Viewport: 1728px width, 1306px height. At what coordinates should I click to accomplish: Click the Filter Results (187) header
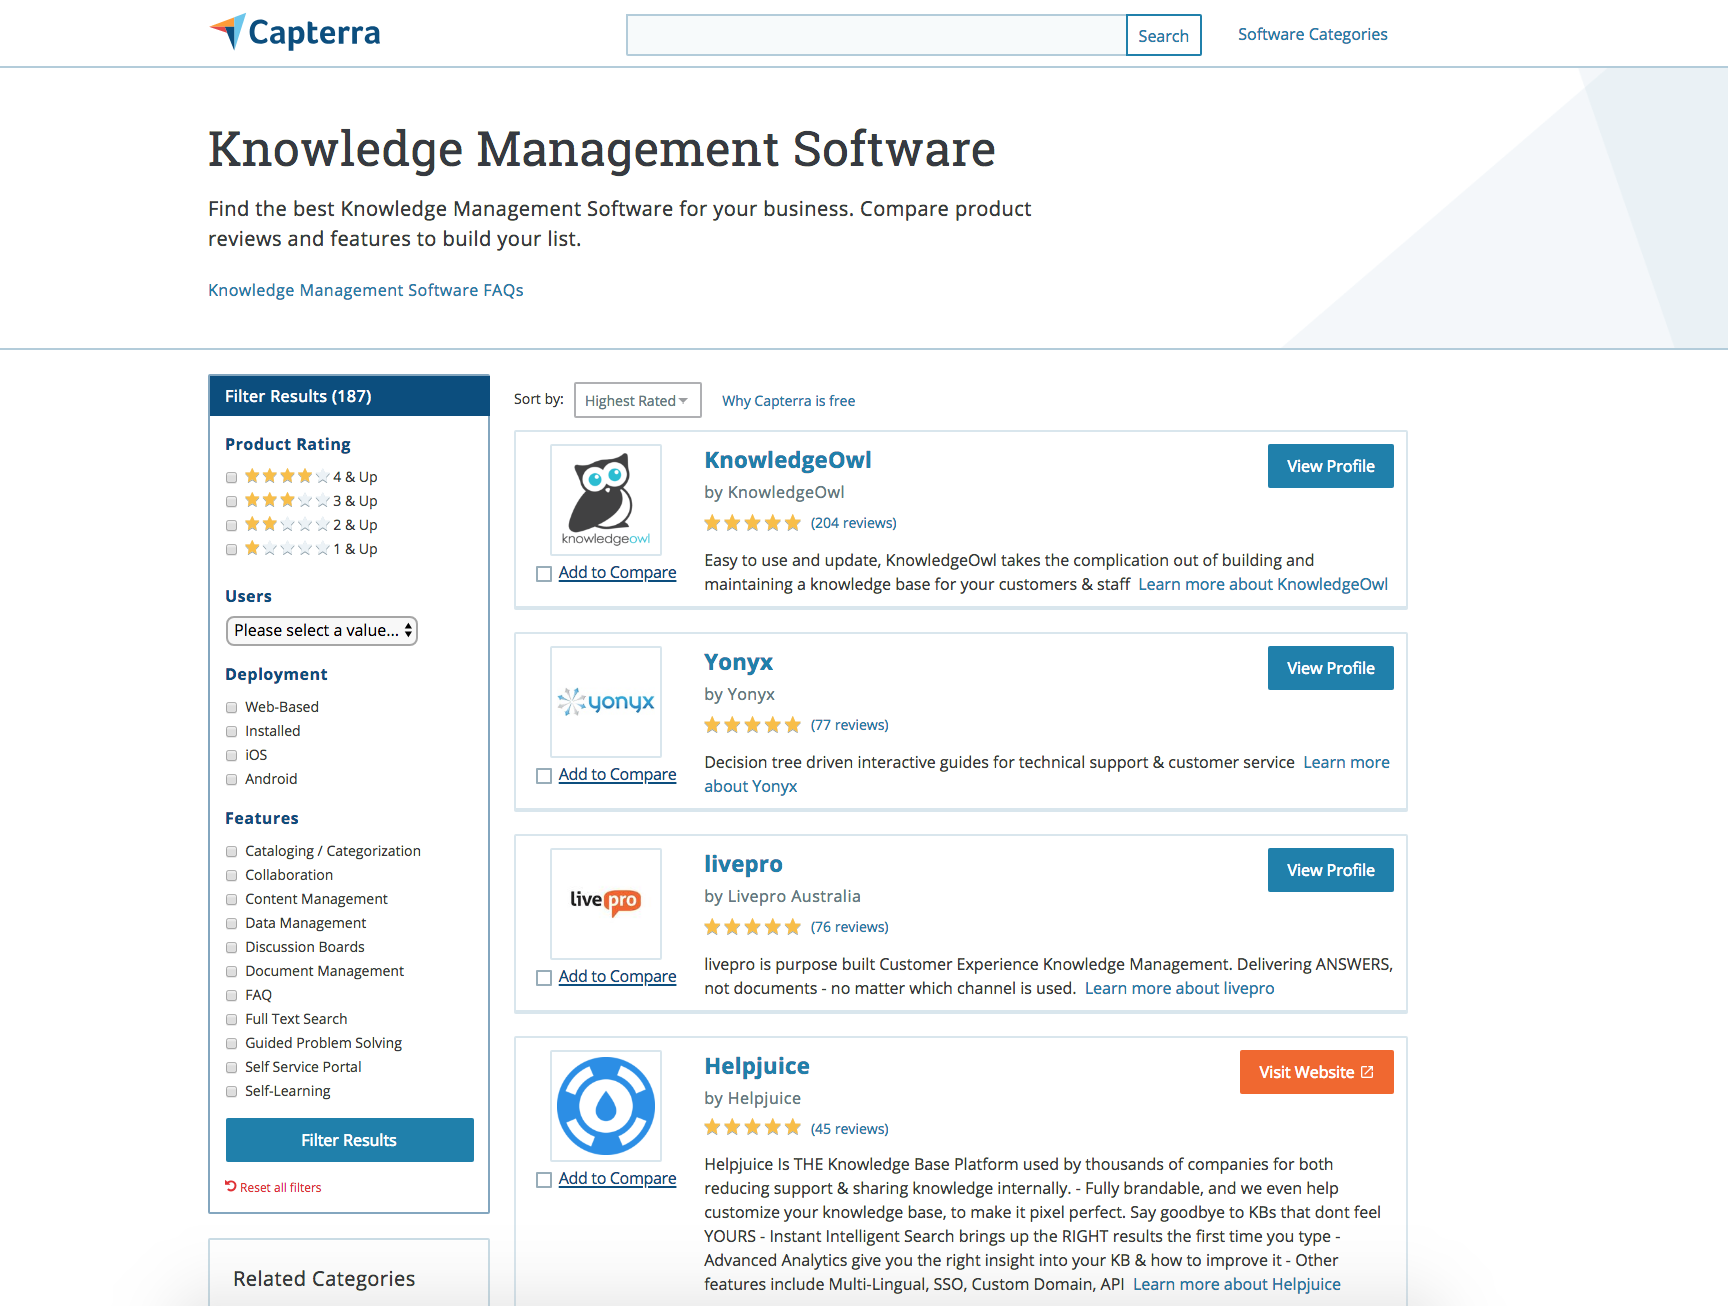click(x=349, y=396)
